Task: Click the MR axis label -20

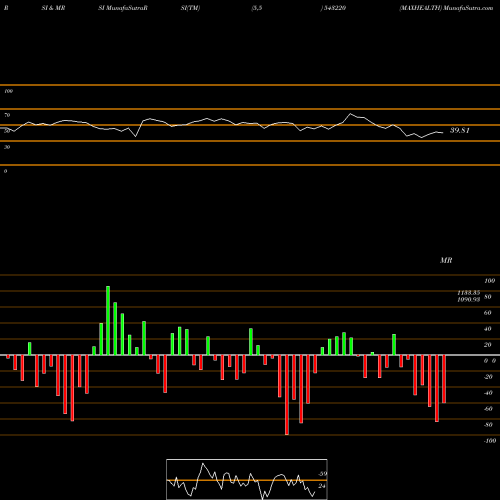Action: (488, 377)
